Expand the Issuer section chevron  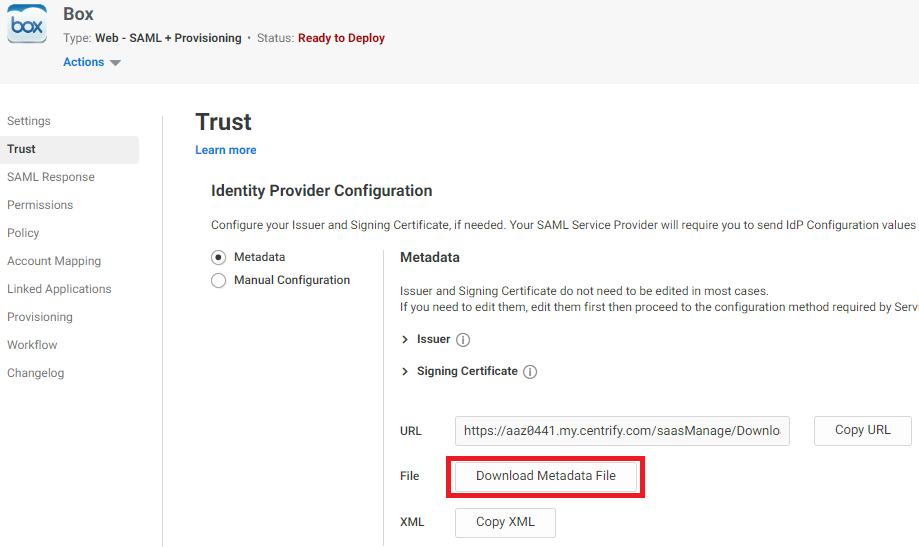coord(404,339)
